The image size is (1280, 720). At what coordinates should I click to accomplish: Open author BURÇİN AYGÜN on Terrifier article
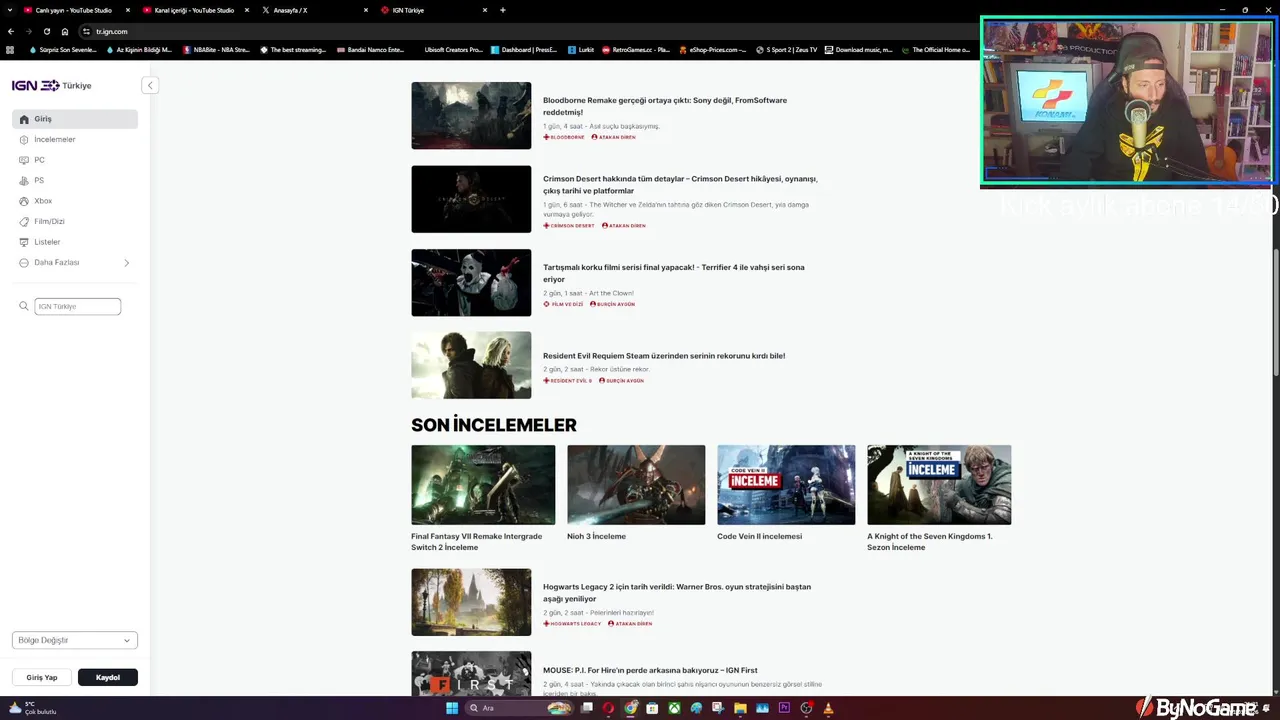(x=612, y=304)
